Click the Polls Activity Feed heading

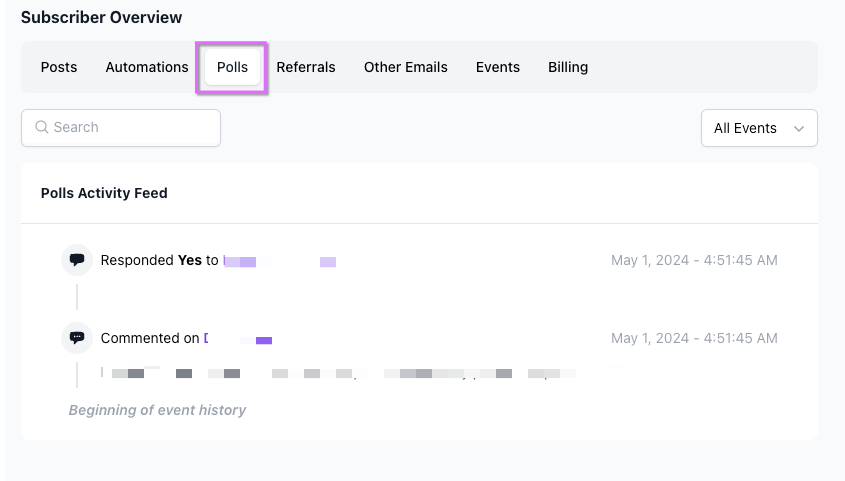pyautogui.click(x=104, y=193)
